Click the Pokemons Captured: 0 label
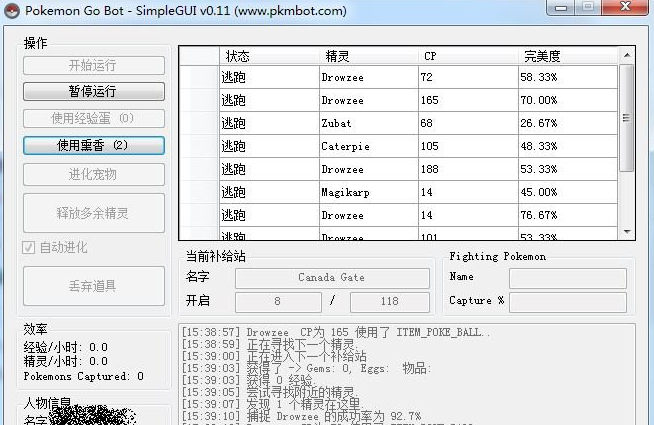The height and width of the screenshot is (425, 654). coord(84,376)
